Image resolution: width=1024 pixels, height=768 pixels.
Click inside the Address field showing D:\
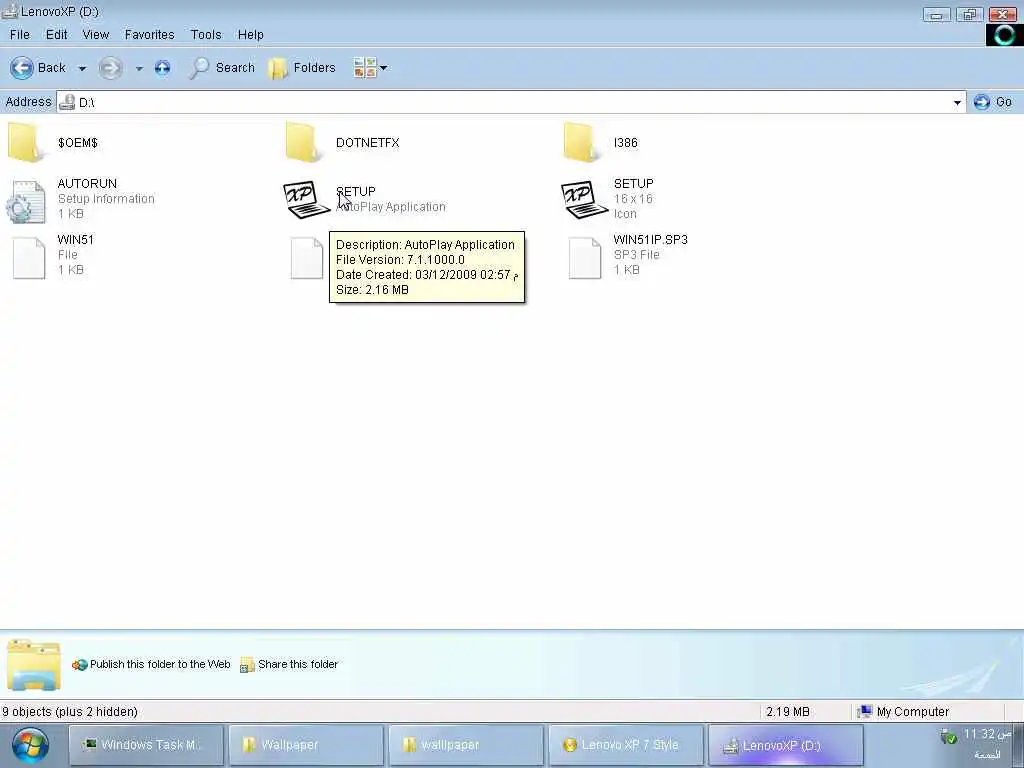(x=509, y=103)
